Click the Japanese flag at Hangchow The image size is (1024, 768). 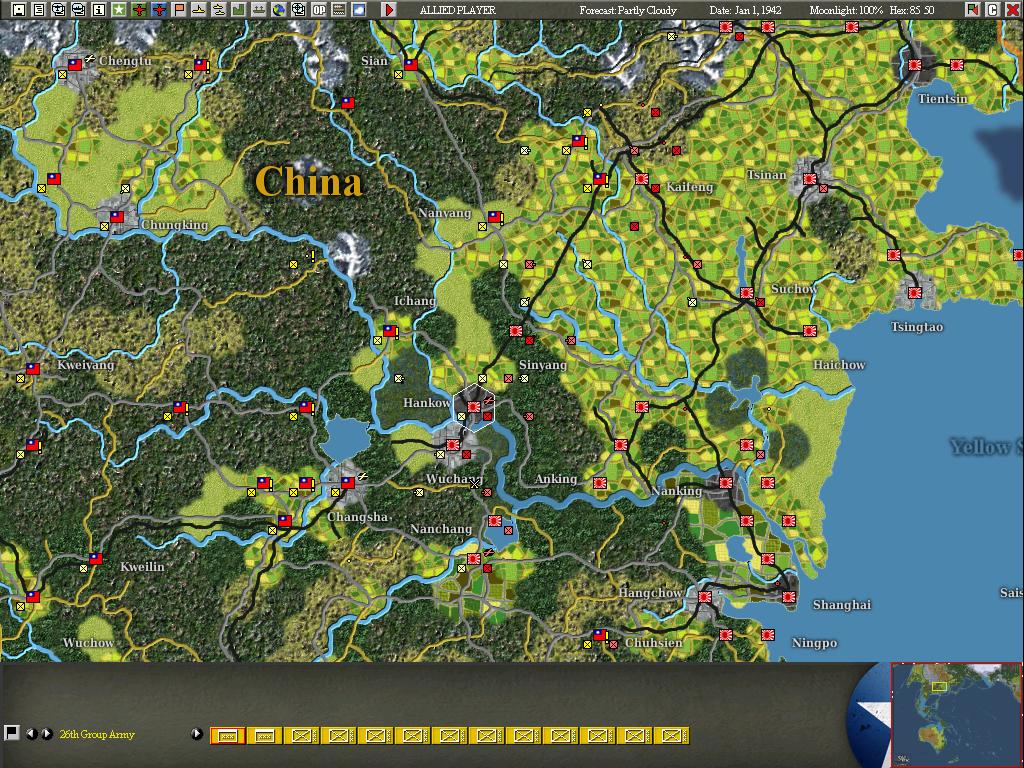[705, 596]
